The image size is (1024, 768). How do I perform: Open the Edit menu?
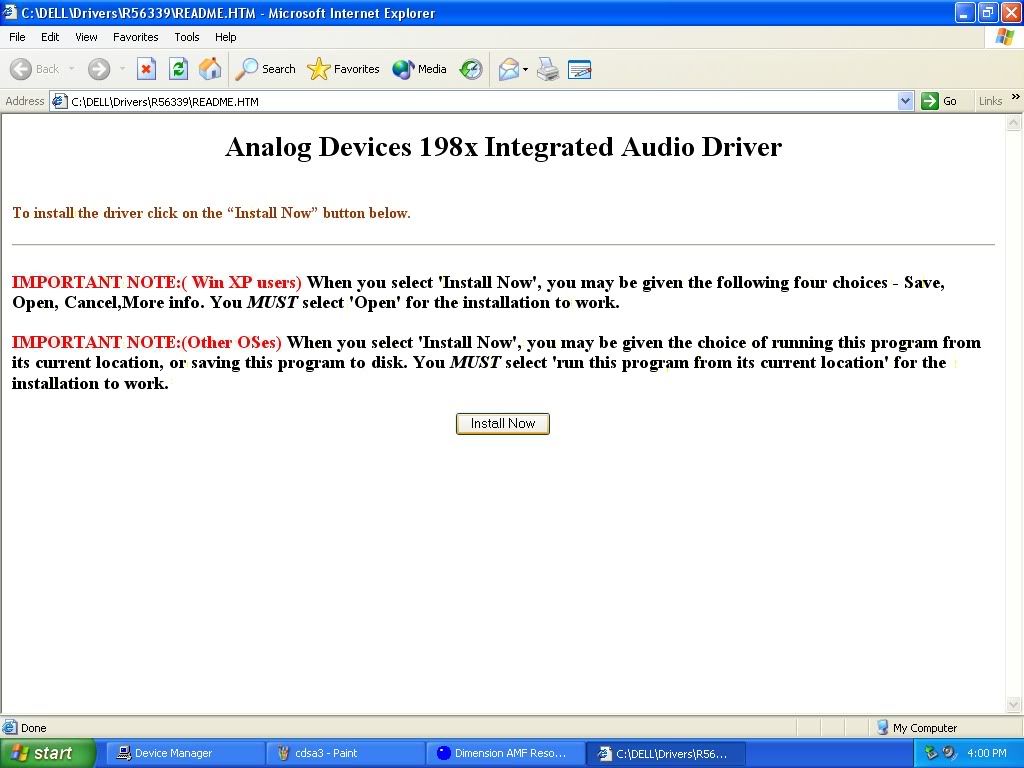pyautogui.click(x=50, y=37)
